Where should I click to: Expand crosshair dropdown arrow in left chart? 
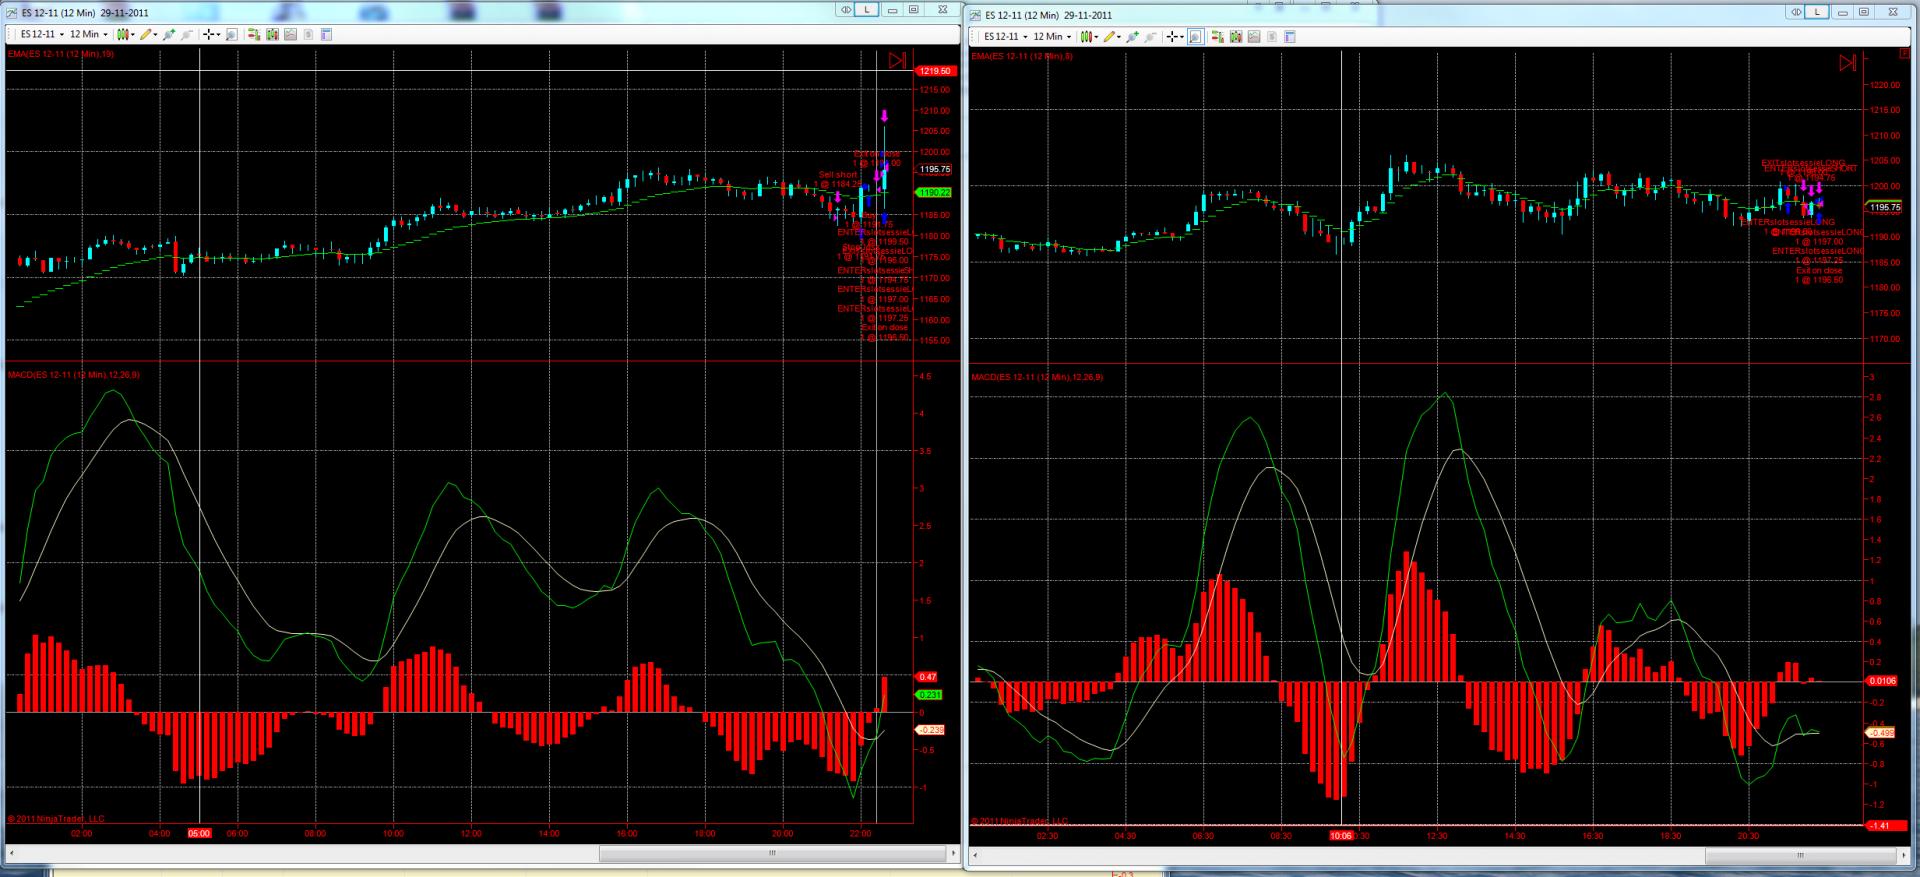pyautogui.click(x=219, y=35)
